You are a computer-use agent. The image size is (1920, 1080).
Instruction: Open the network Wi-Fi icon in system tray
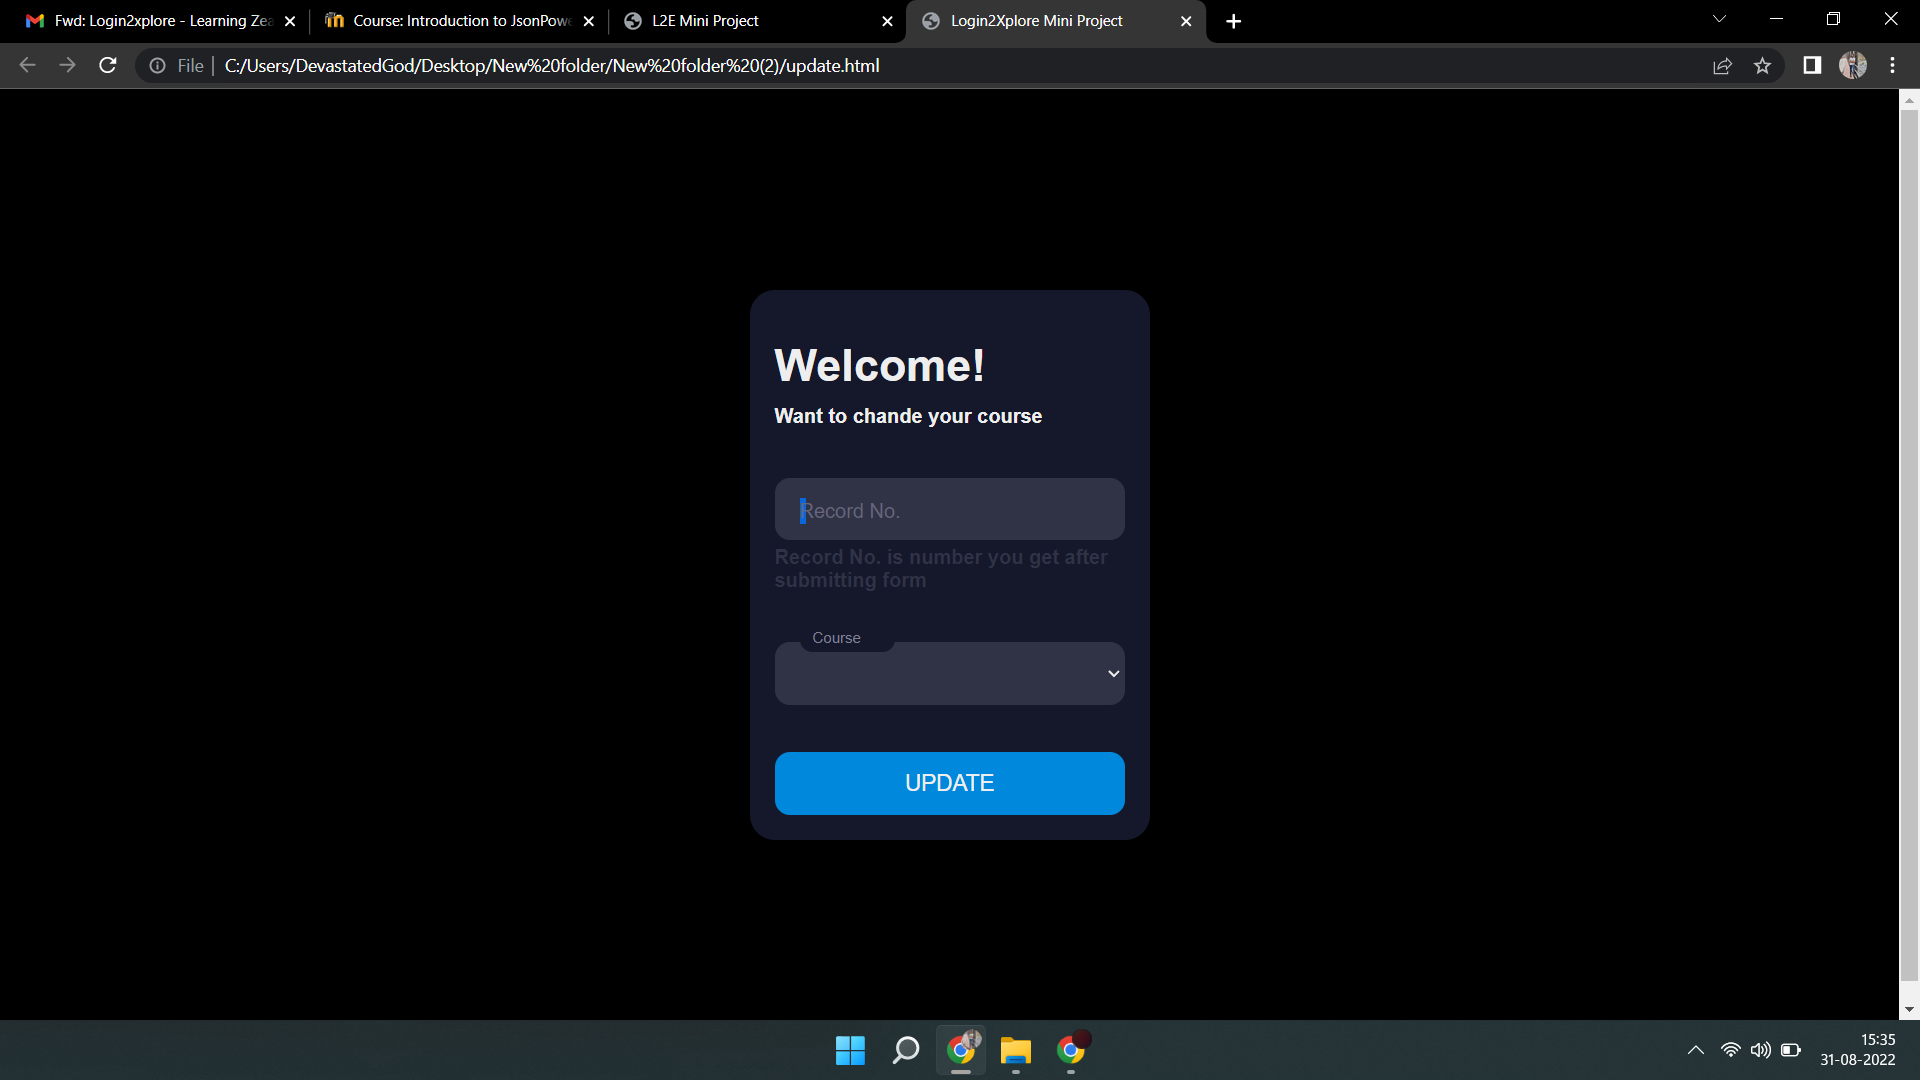coord(1731,1050)
